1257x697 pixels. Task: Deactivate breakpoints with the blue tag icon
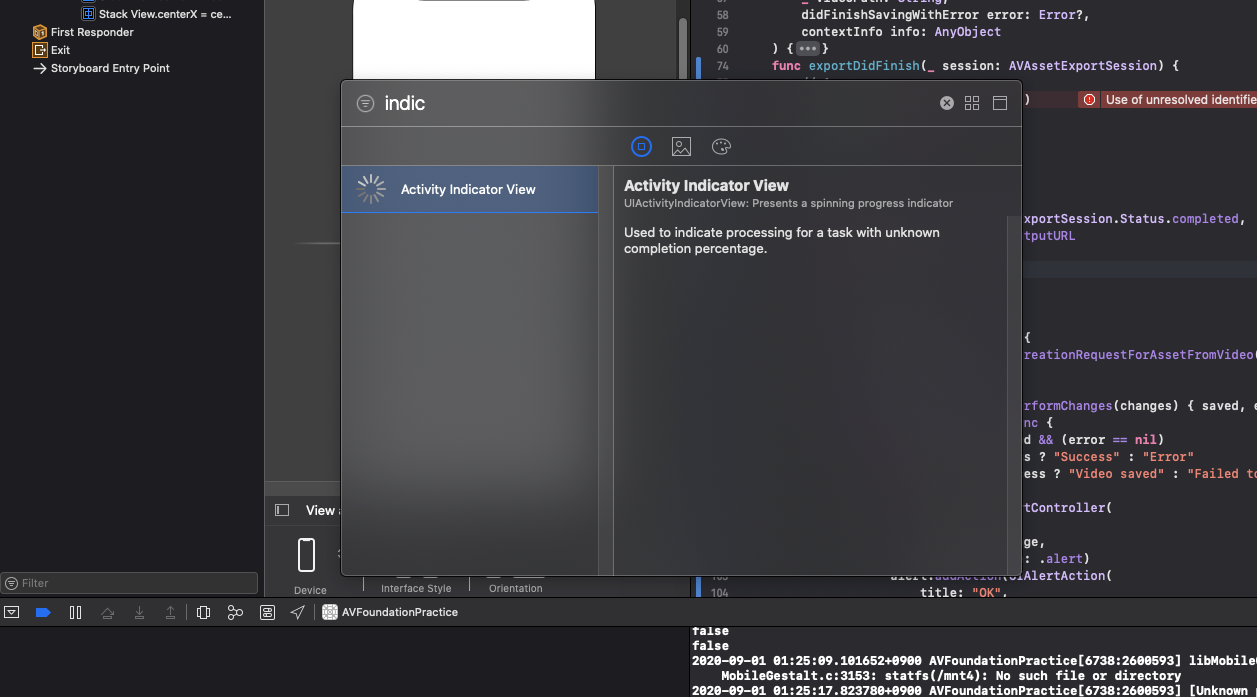[x=43, y=612]
